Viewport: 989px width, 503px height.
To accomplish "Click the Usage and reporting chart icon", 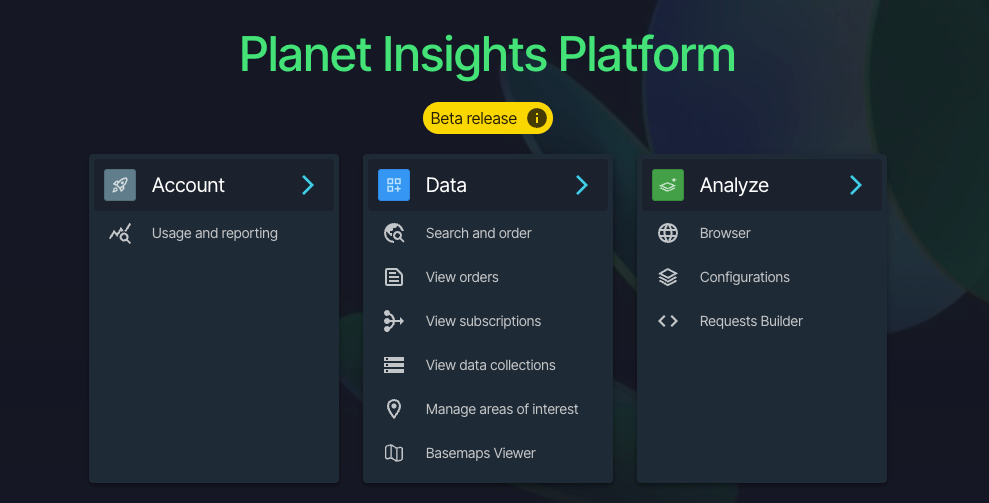I will [x=120, y=234].
